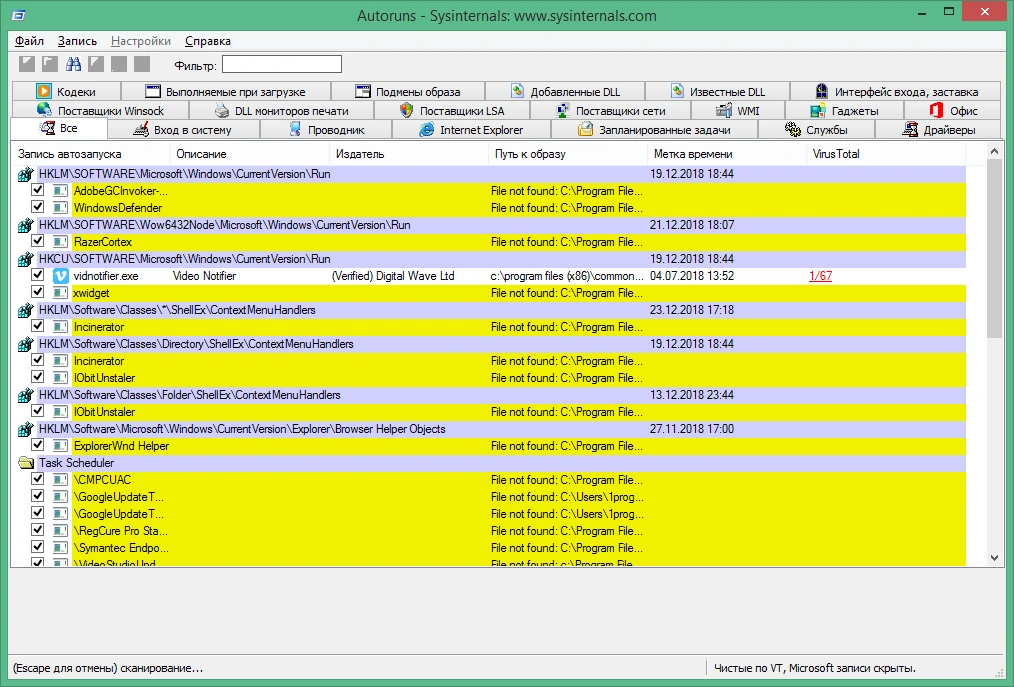
Task: Uncheck the \CMPCUAC scheduled task
Action: pyautogui.click(x=38, y=479)
